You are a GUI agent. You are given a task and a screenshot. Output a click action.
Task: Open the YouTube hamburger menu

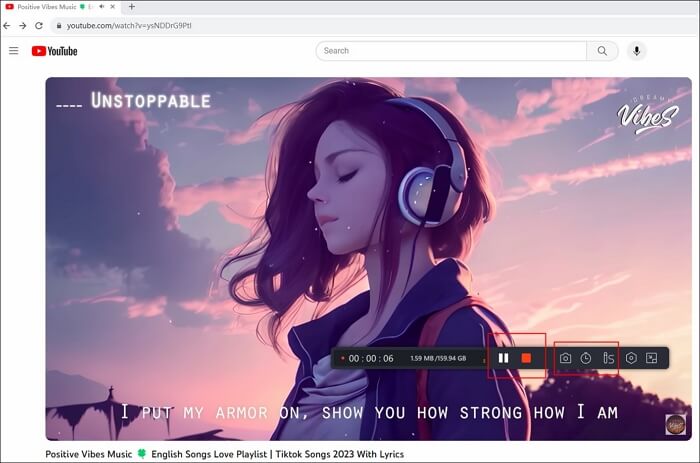pyautogui.click(x=14, y=51)
